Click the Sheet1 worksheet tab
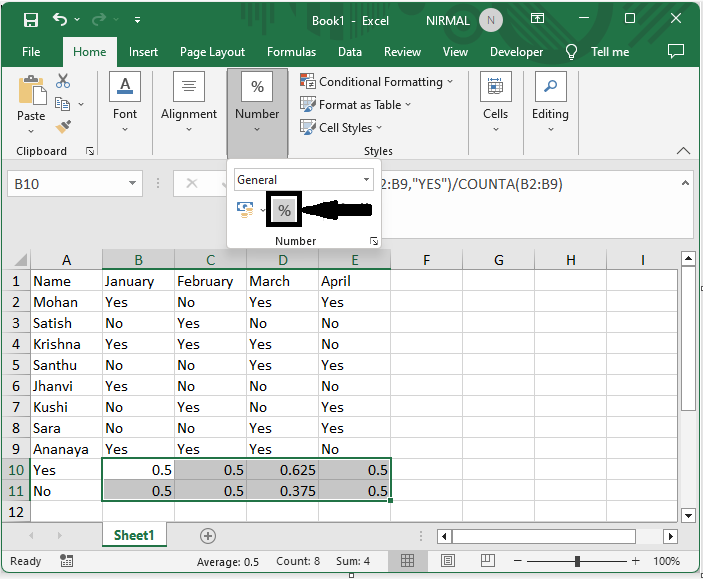The width and height of the screenshot is (703, 579). tap(134, 536)
